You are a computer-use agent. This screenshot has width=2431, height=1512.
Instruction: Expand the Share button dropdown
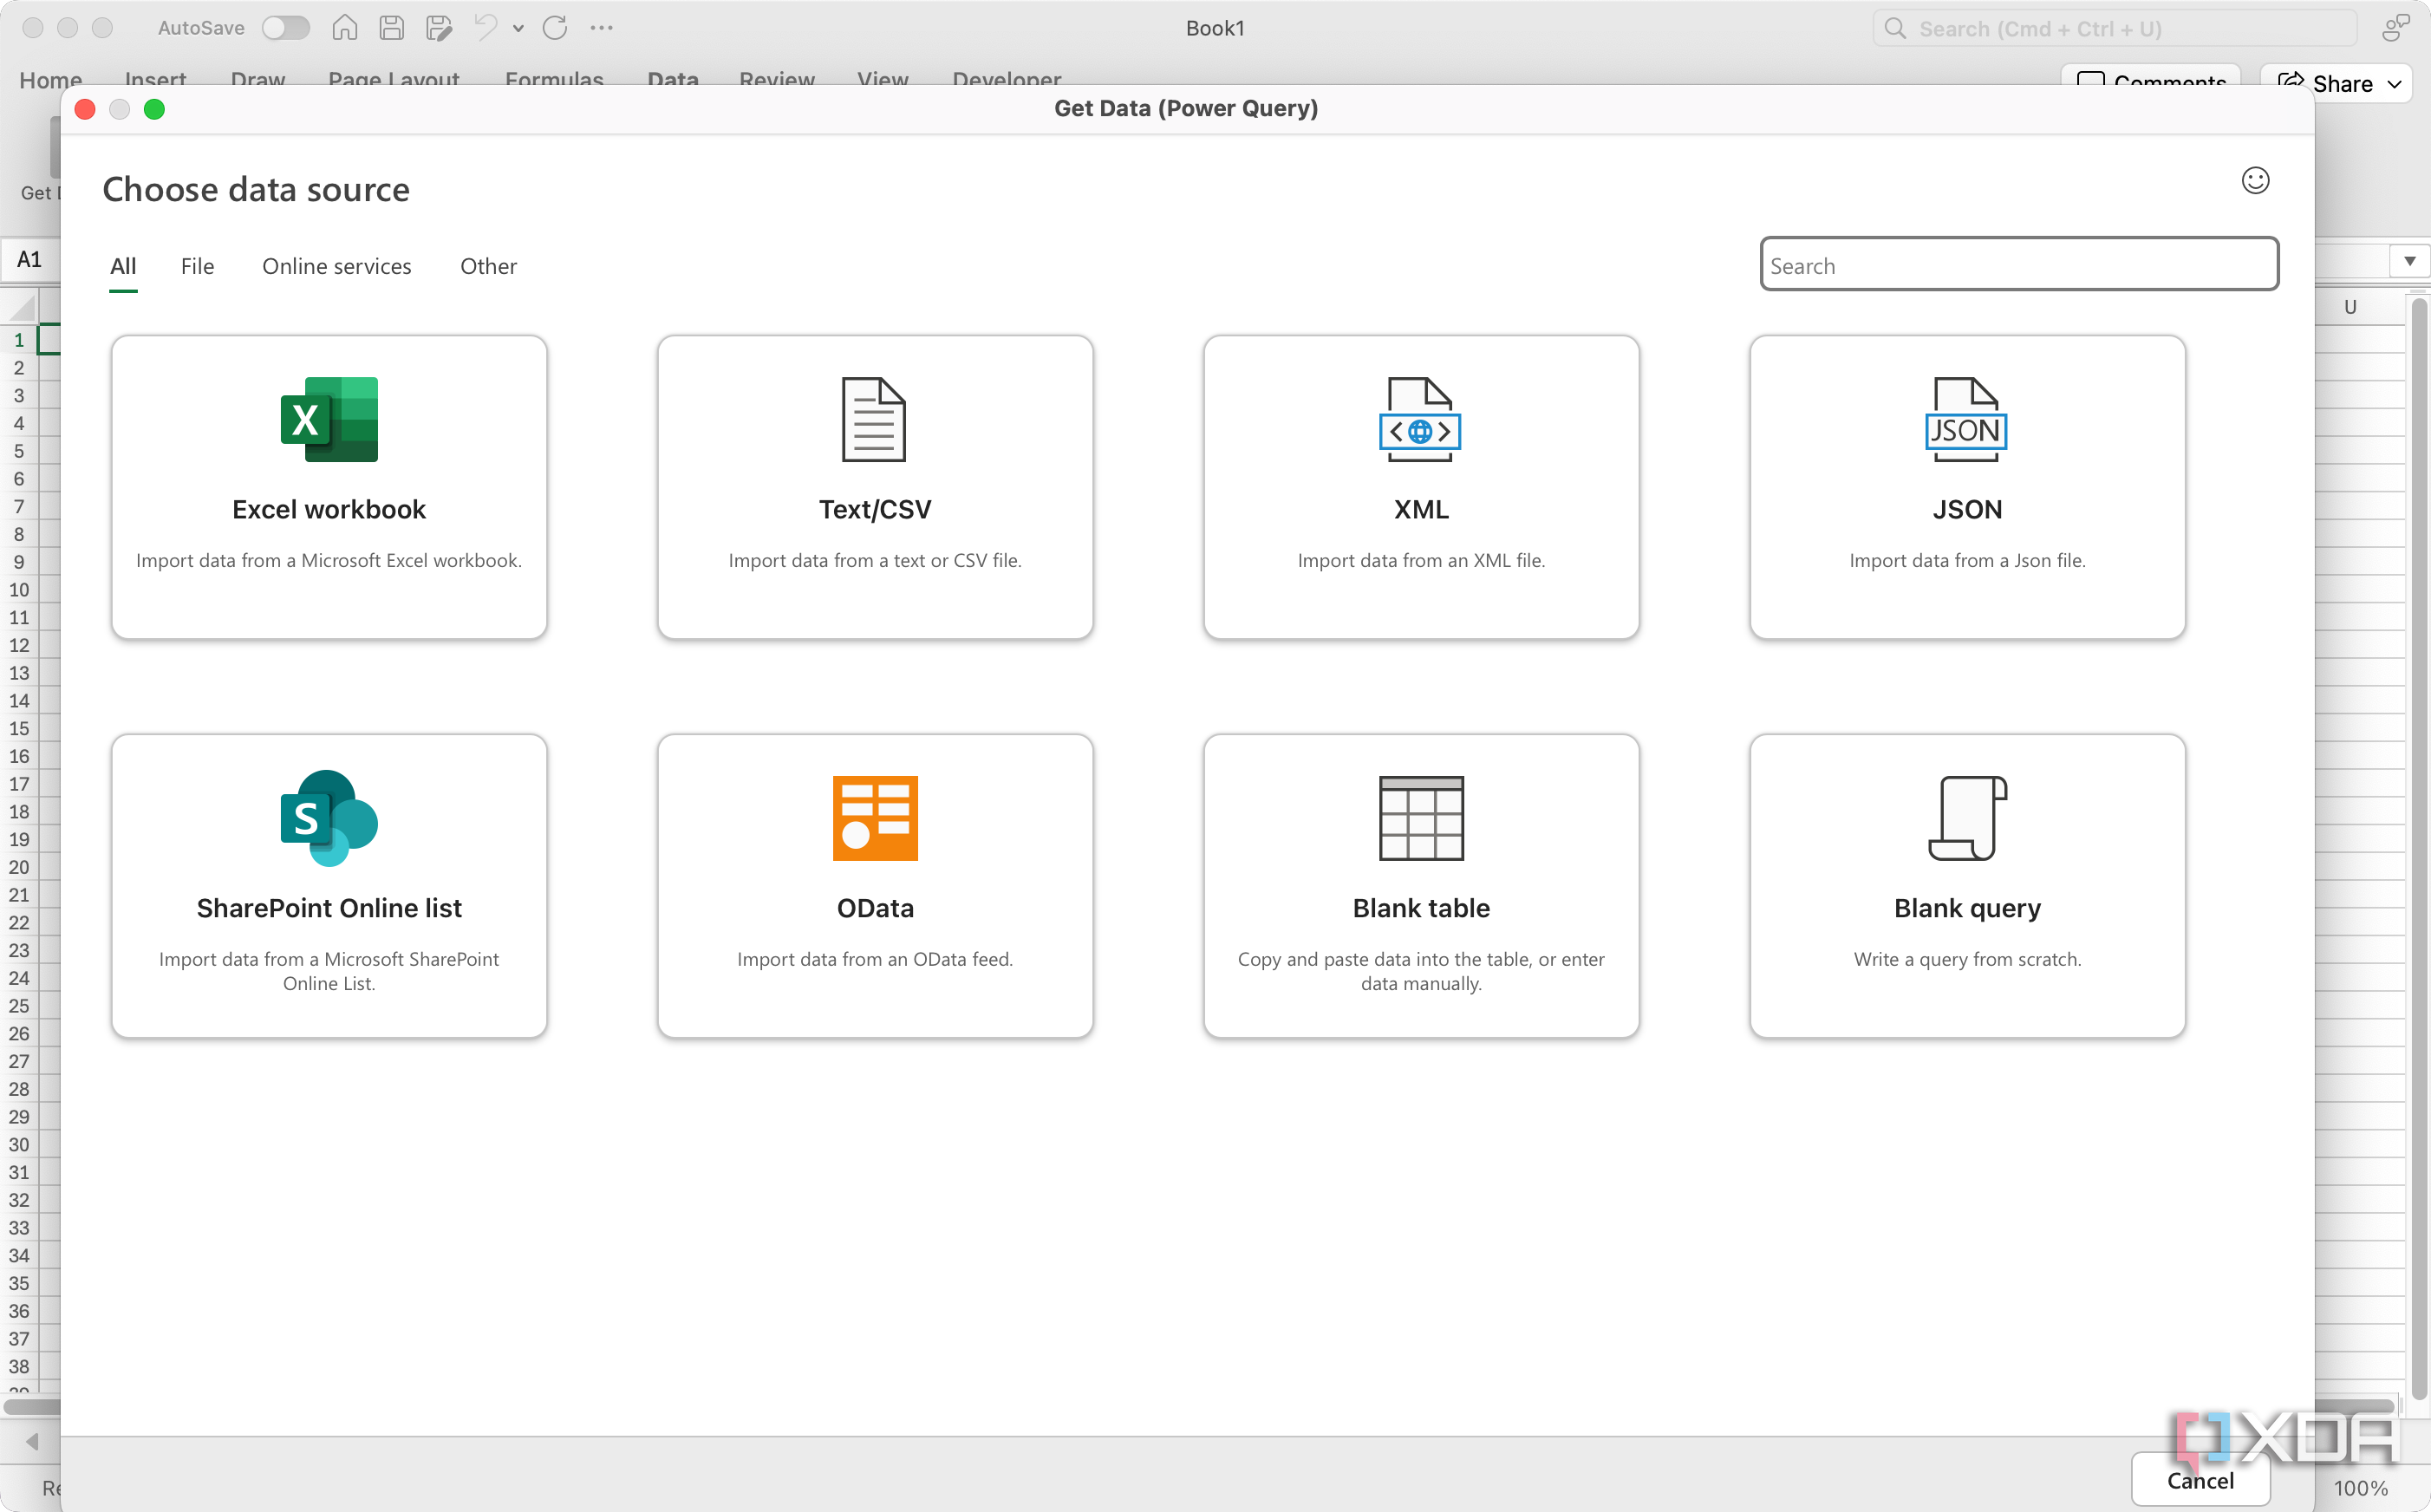point(2394,84)
